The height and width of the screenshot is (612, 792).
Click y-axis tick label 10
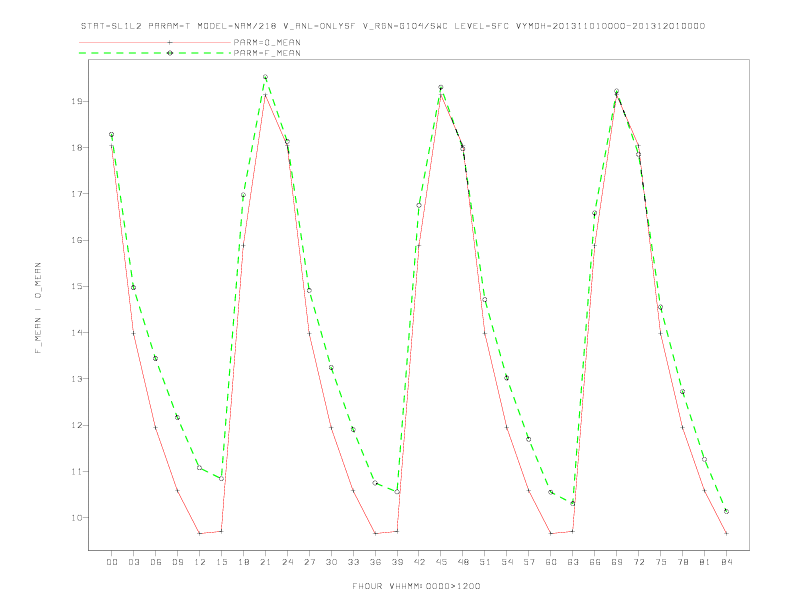pyautogui.click(x=76, y=518)
